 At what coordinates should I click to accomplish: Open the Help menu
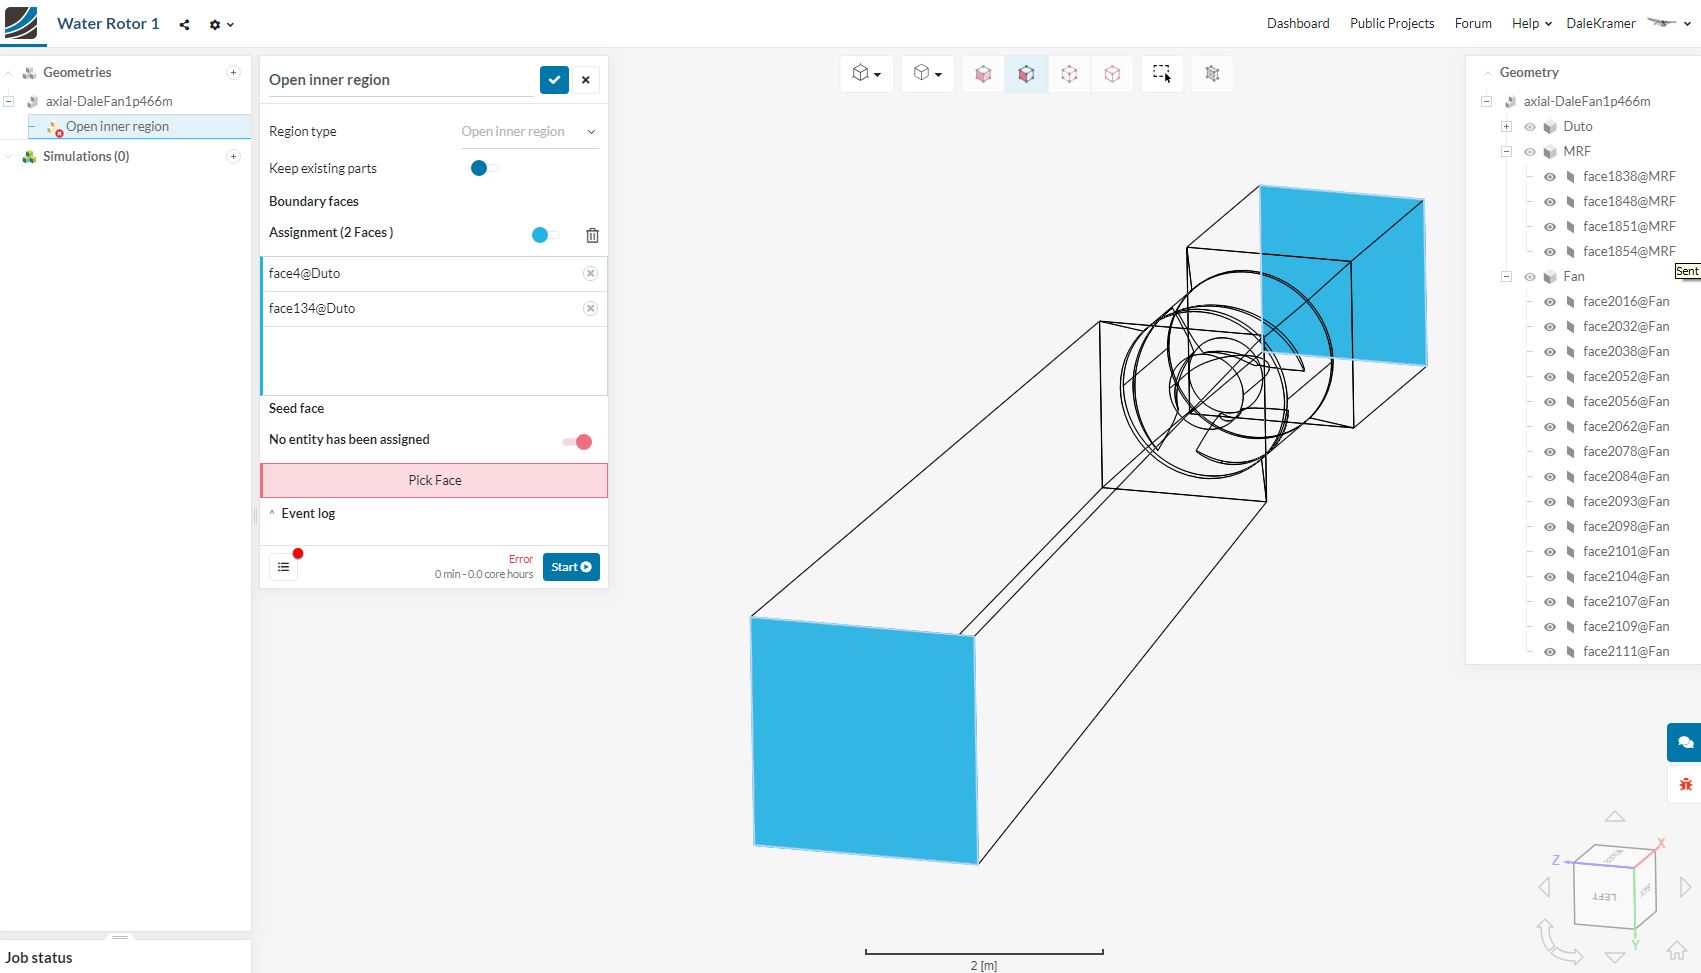point(1531,23)
